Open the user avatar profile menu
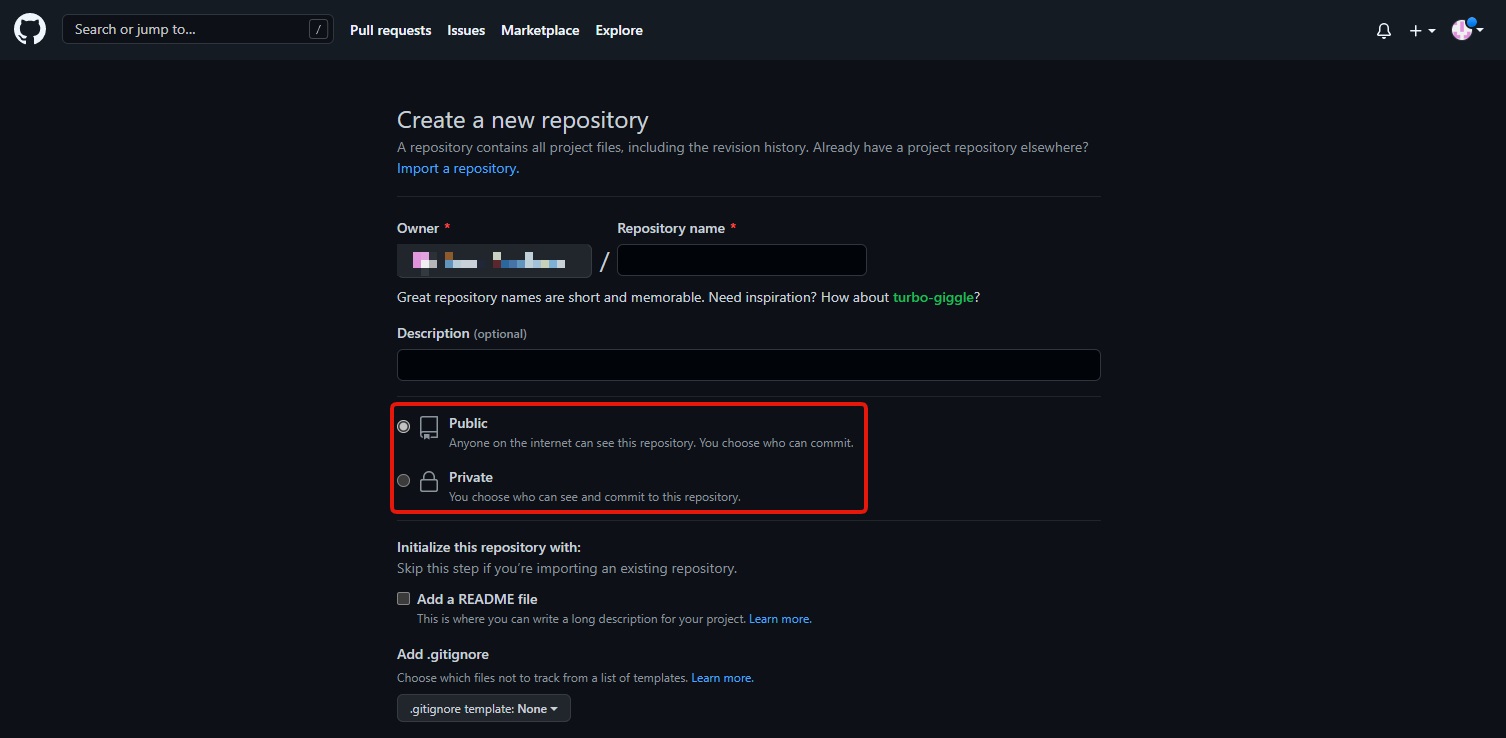 [1466, 31]
